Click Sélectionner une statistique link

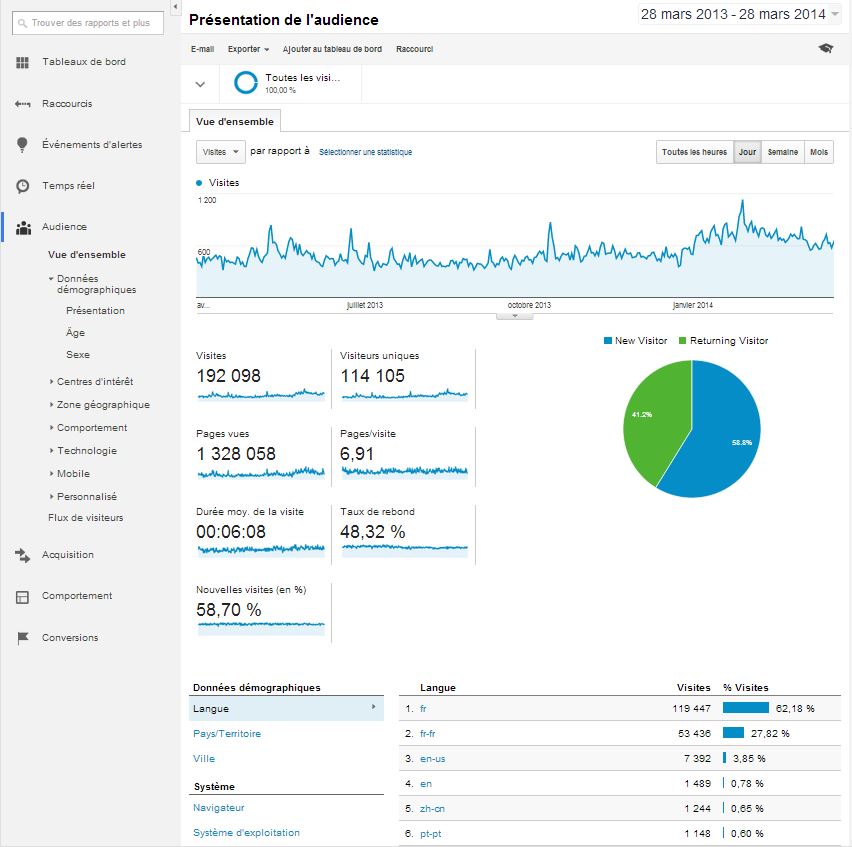[365, 152]
